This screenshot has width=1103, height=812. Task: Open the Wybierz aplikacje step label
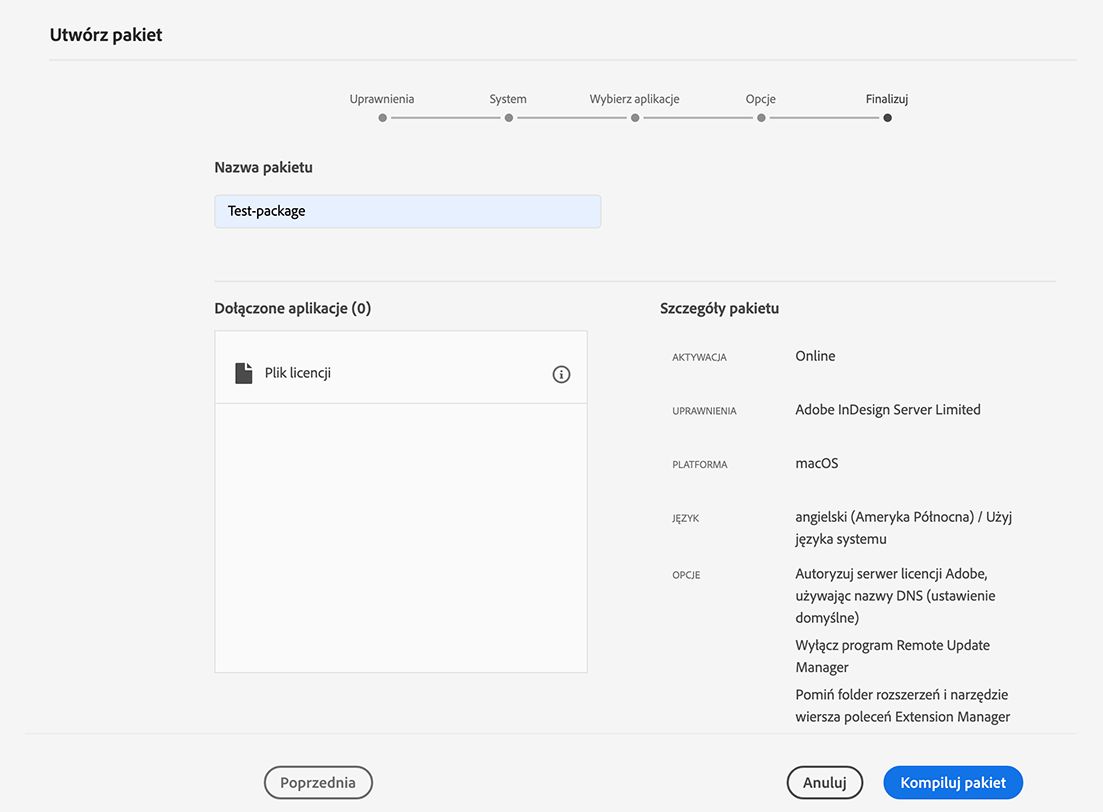[x=635, y=99]
